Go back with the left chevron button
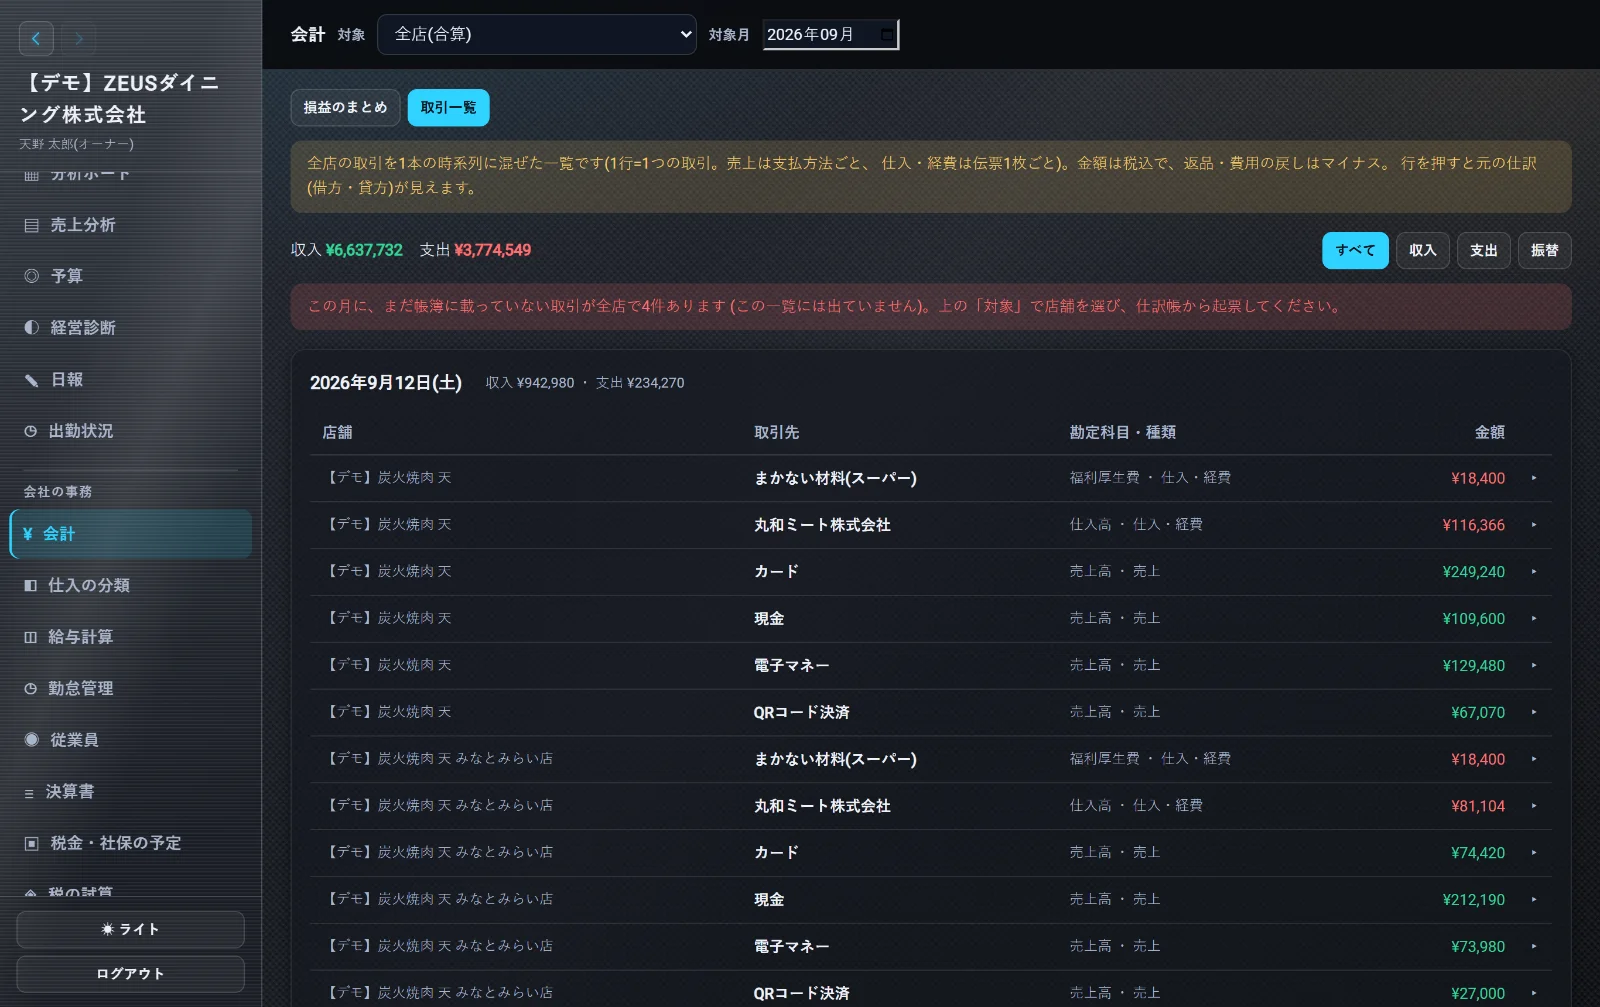 36,39
